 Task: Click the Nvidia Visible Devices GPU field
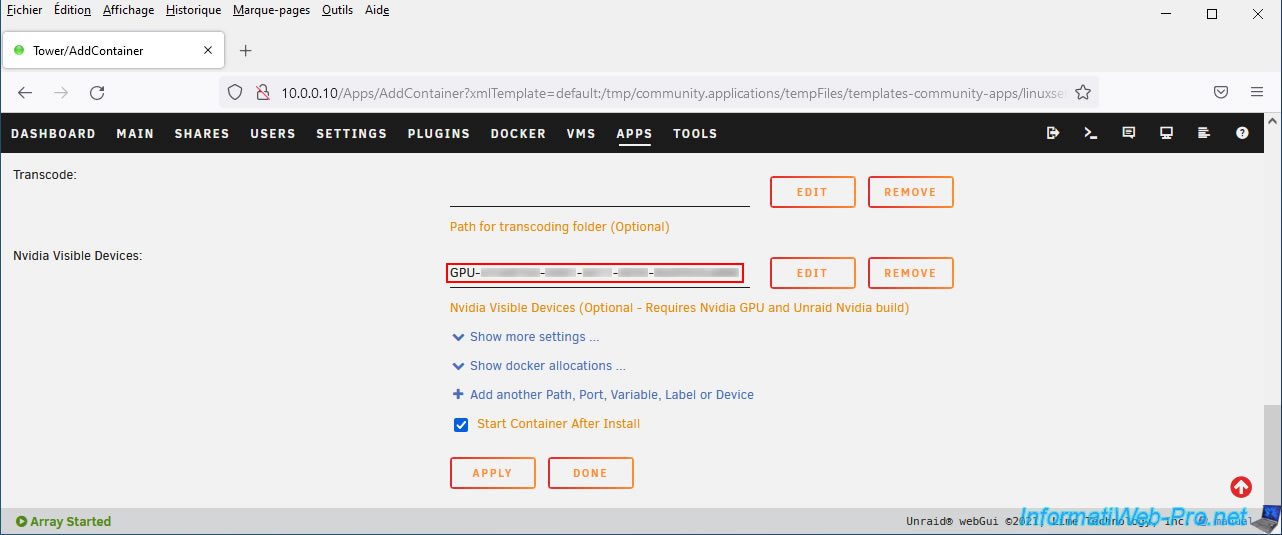coord(594,273)
